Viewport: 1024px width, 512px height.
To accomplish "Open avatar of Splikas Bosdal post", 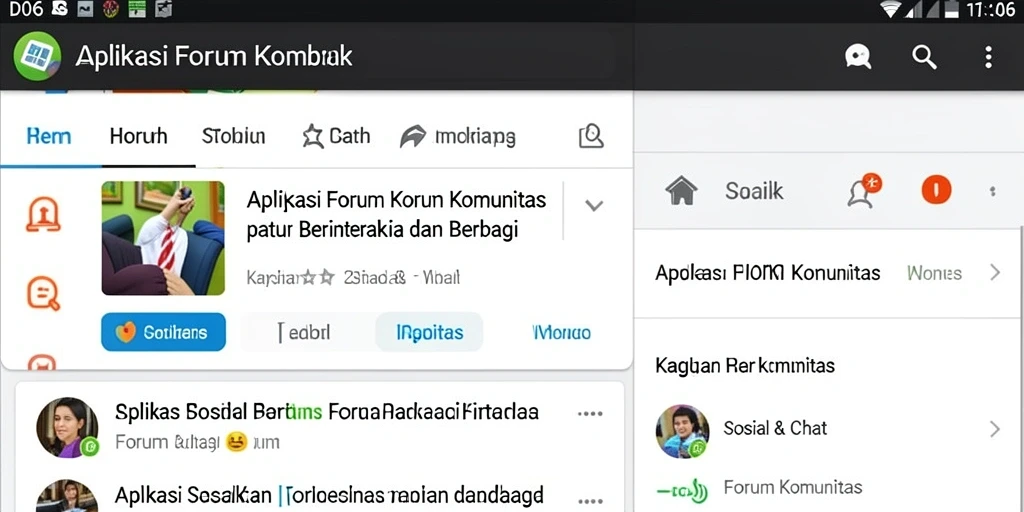I will pyautogui.click(x=67, y=427).
